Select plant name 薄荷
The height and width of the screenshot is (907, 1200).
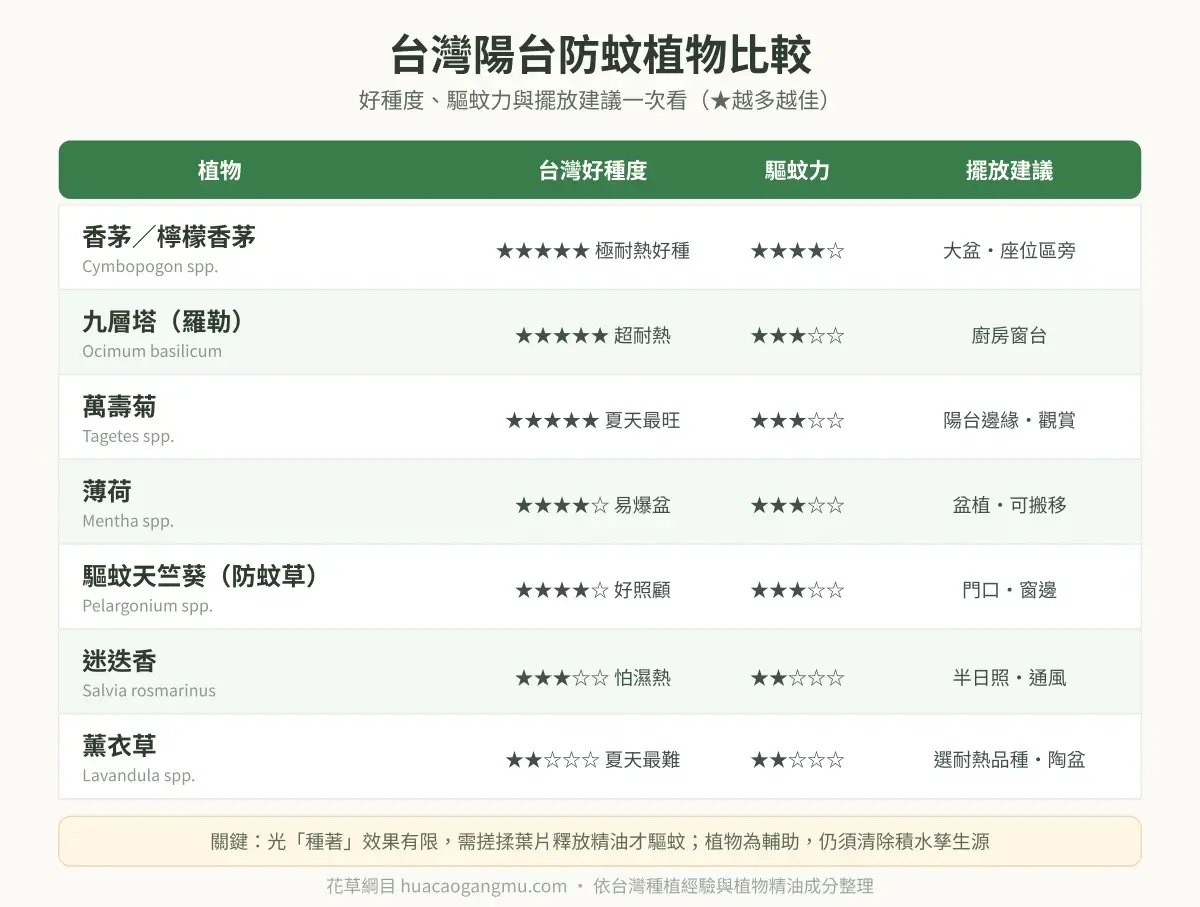[x=107, y=492]
